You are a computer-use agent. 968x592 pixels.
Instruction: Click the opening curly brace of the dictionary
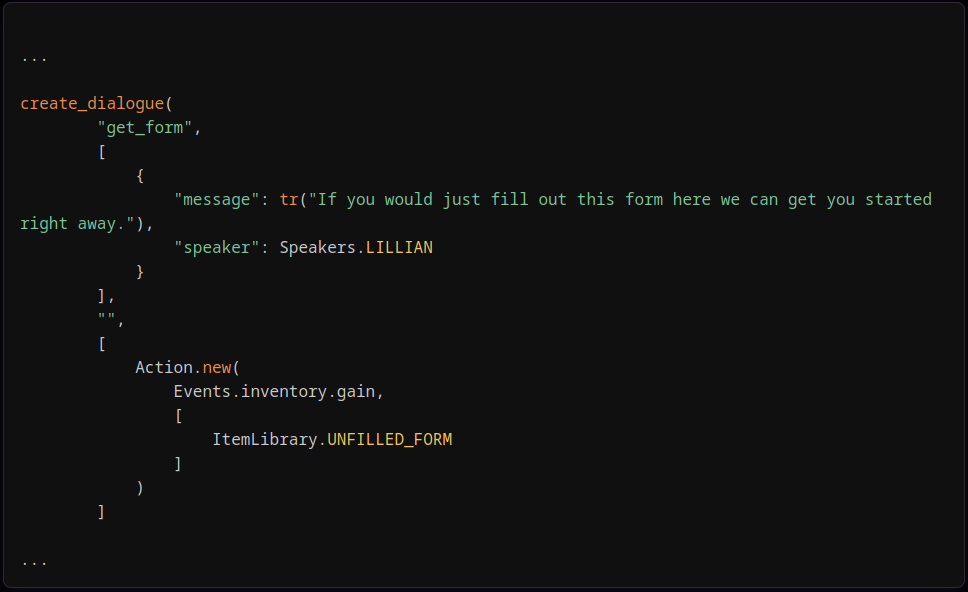[140, 176]
